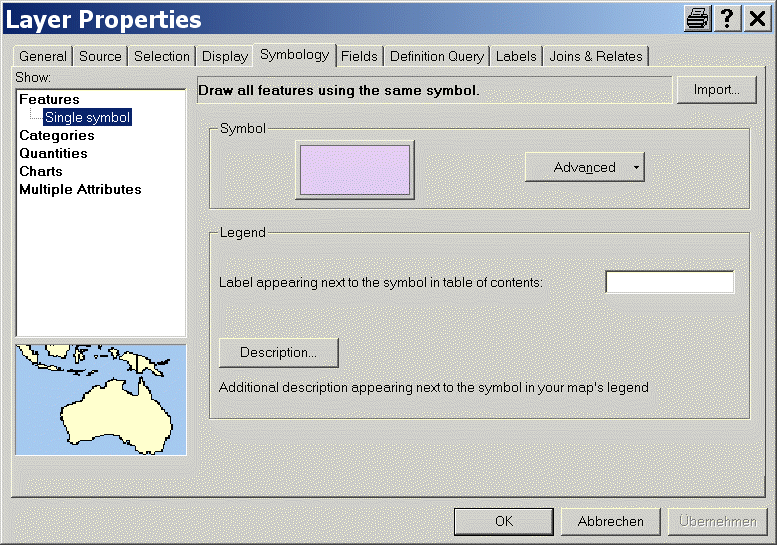Click the Übernehmen button

[x=718, y=521]
